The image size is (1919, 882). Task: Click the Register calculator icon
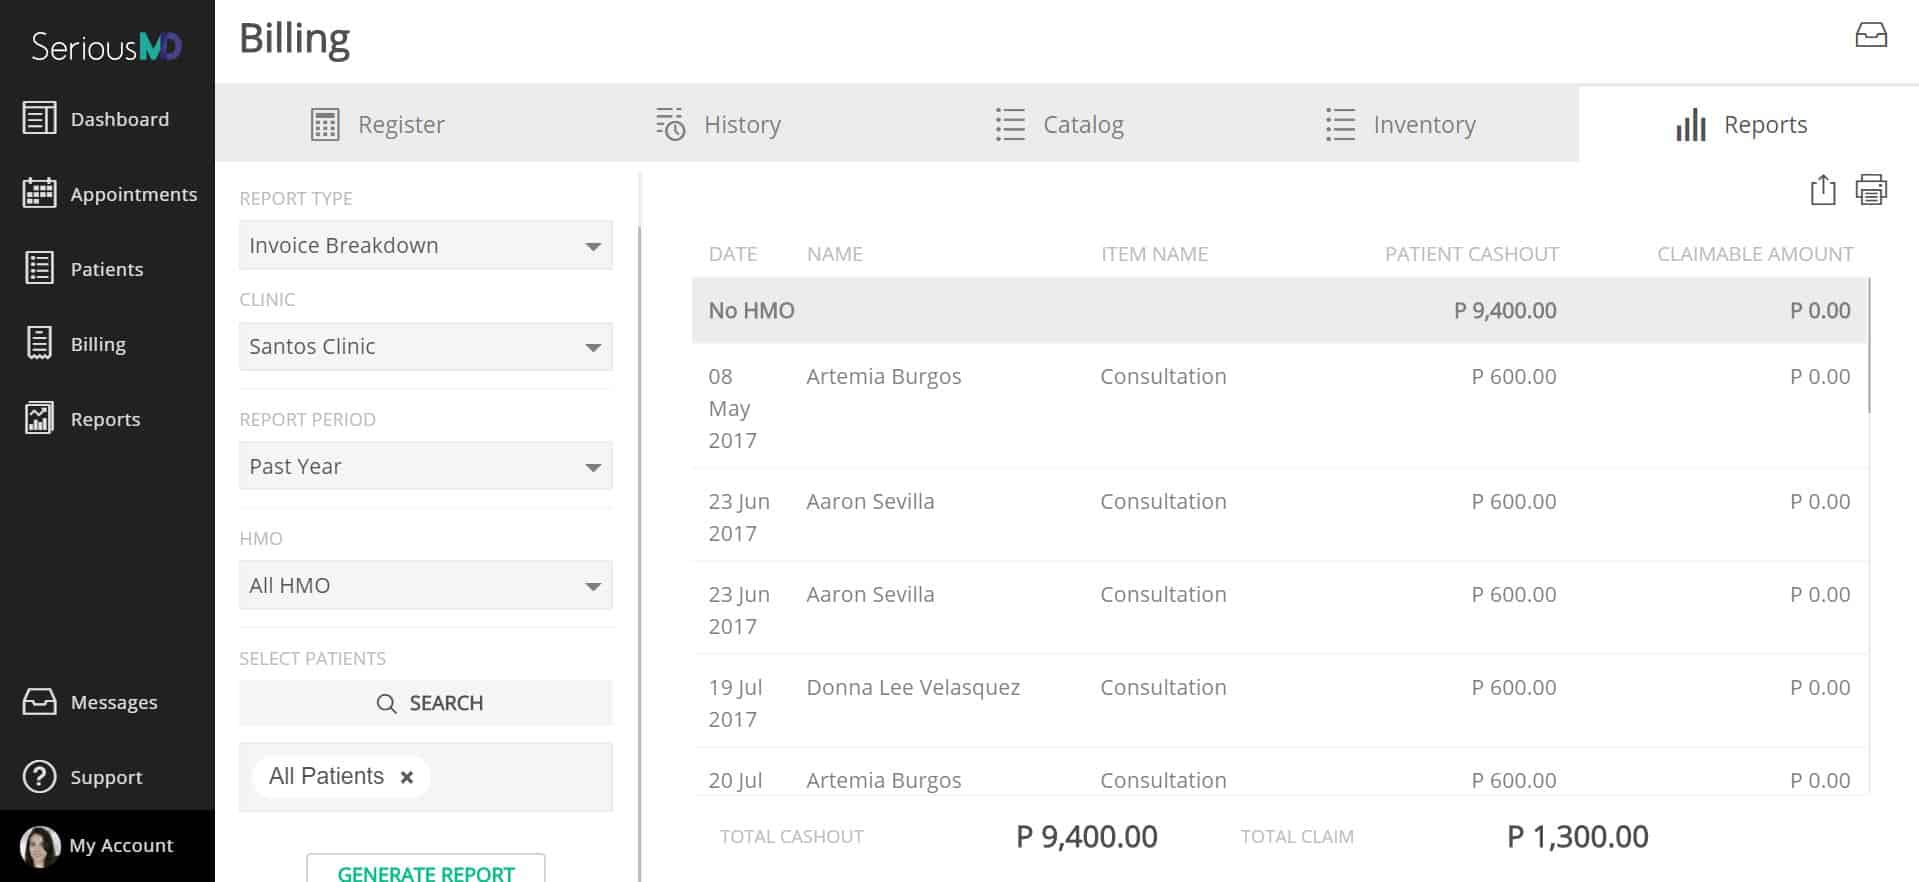tap(325, 125)
